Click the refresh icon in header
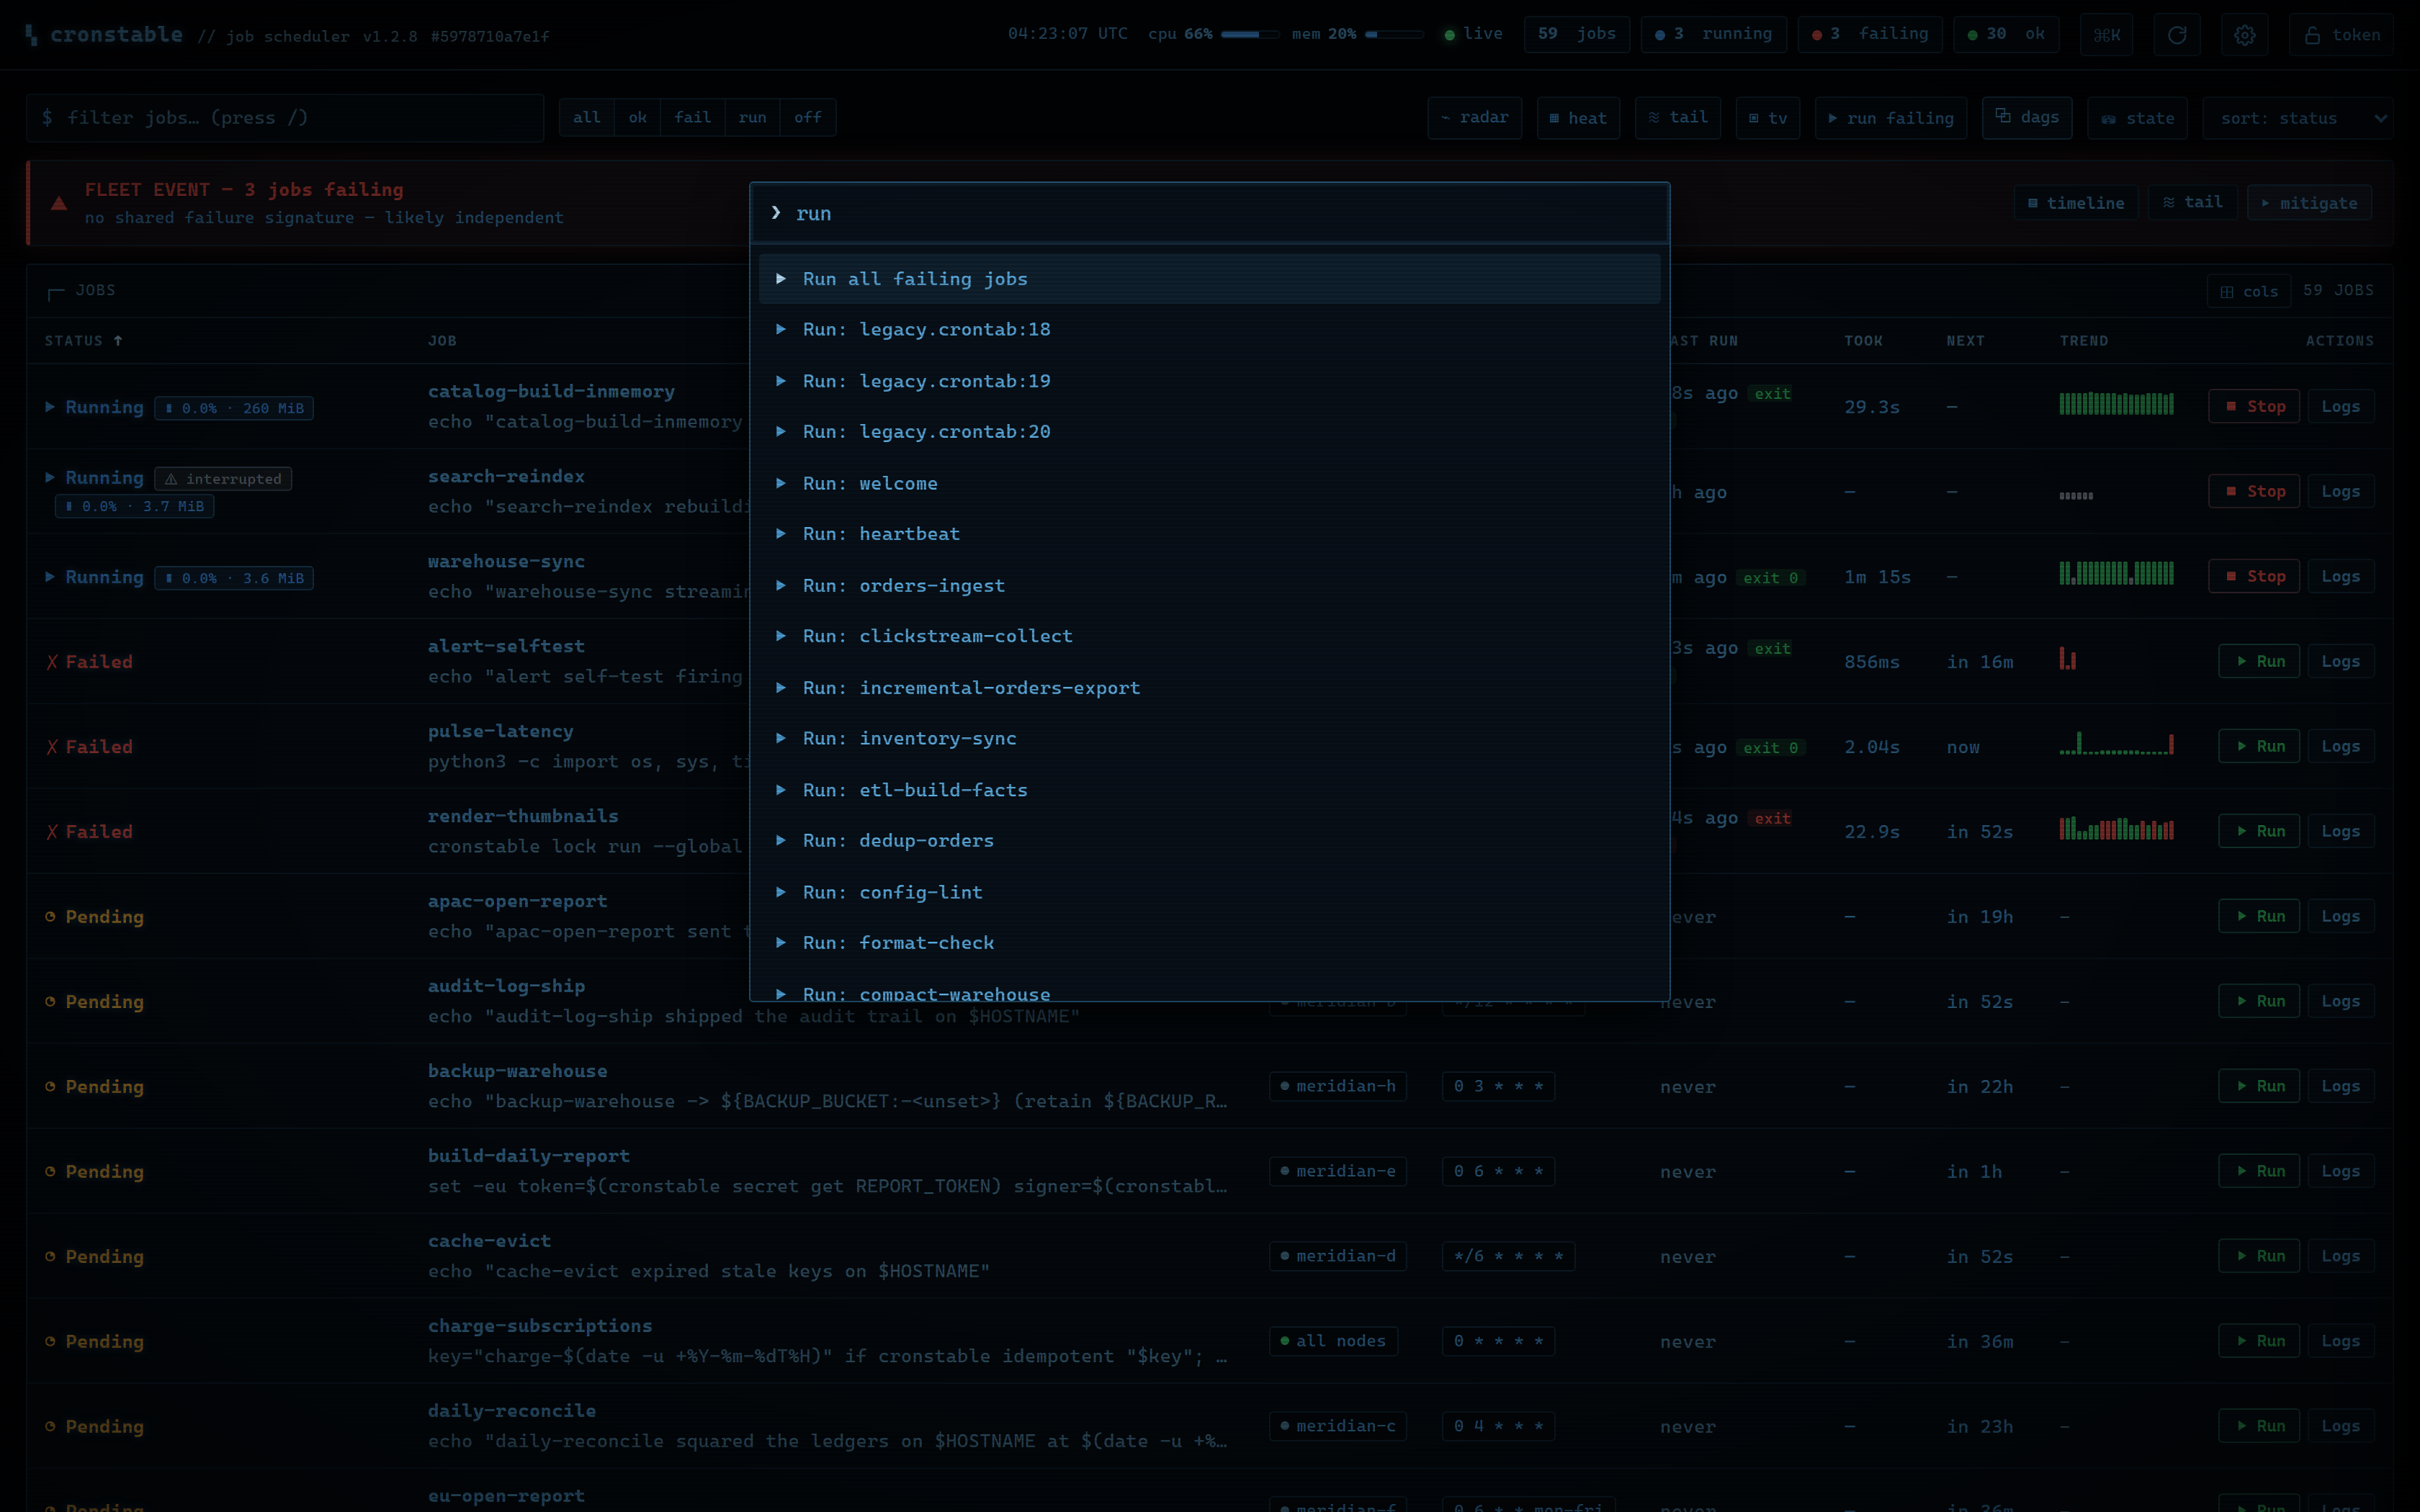 pyautogui.click(x=2176, y=35)
